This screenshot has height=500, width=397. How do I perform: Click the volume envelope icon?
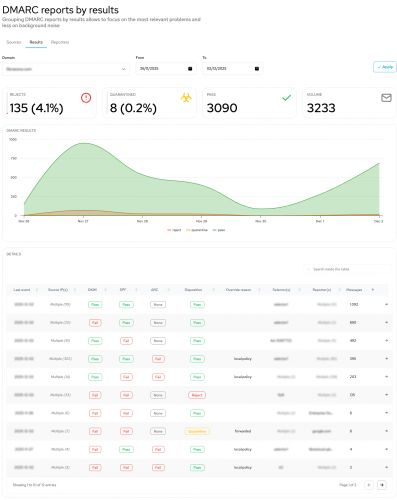tap(386, 98)
